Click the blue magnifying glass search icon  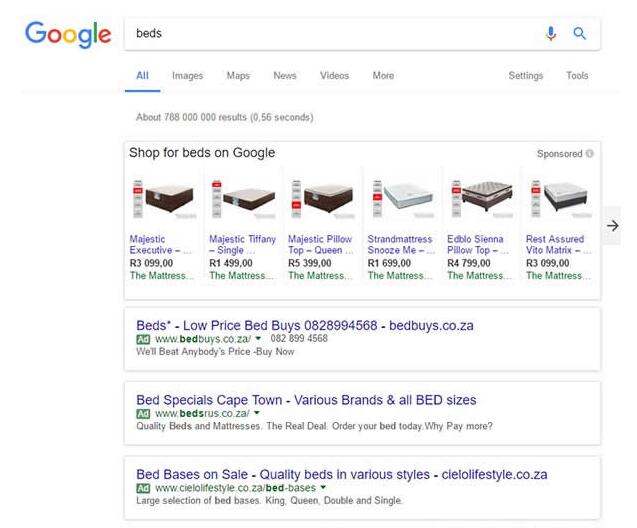[579, 33]
